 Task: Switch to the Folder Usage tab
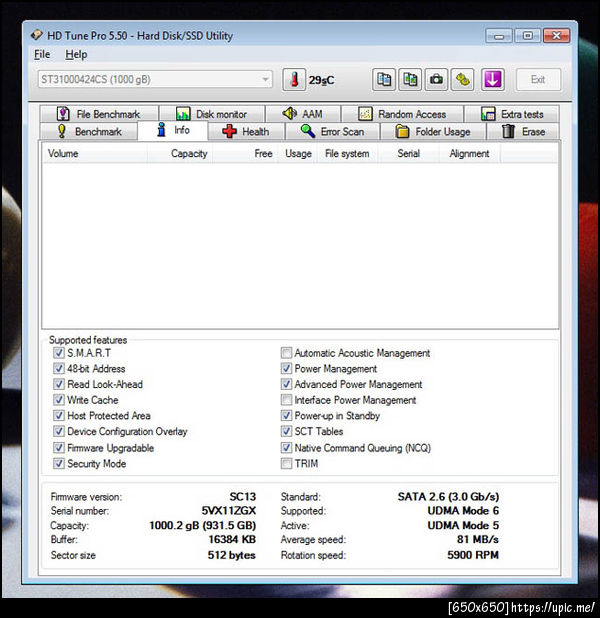coord(433,131)
